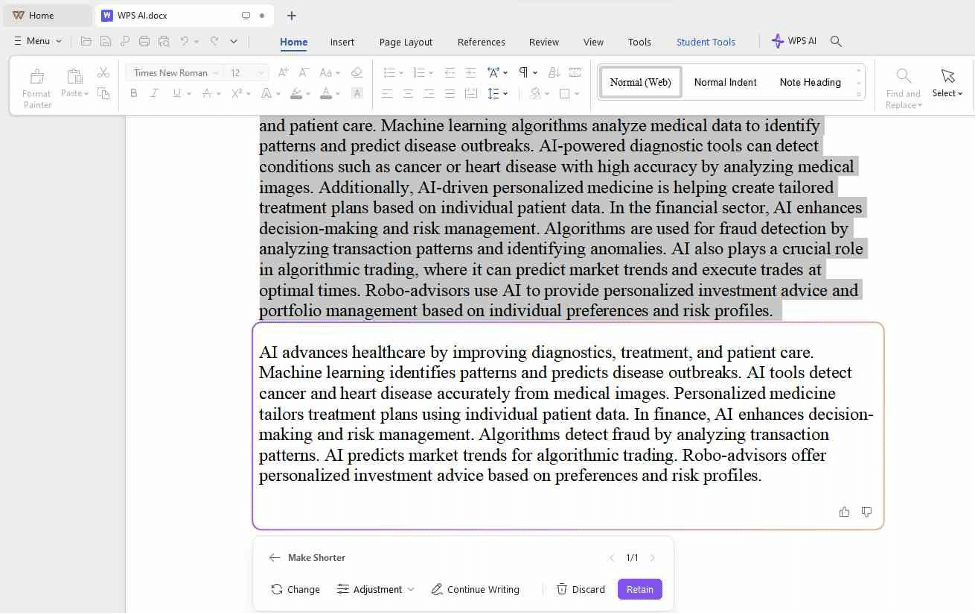Click the Clear Formatting eraser icon
Viewport: 977px width, 614px height.
coord(357,73)
